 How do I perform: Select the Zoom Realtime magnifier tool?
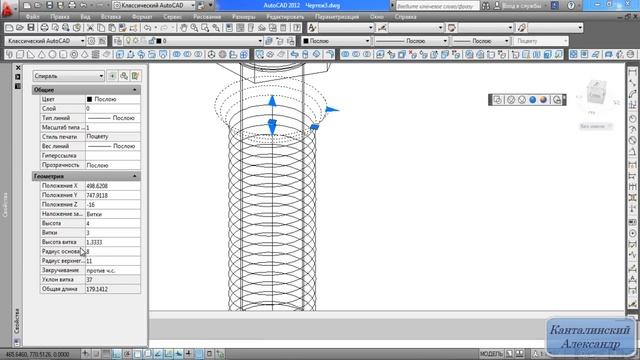[194, 28]
